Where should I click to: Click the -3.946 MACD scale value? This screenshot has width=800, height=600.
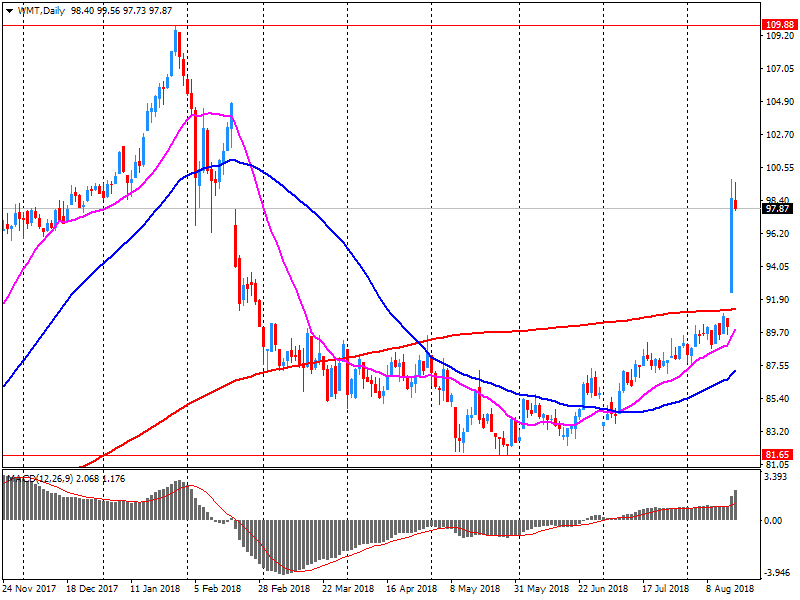[x=778, y=573]
